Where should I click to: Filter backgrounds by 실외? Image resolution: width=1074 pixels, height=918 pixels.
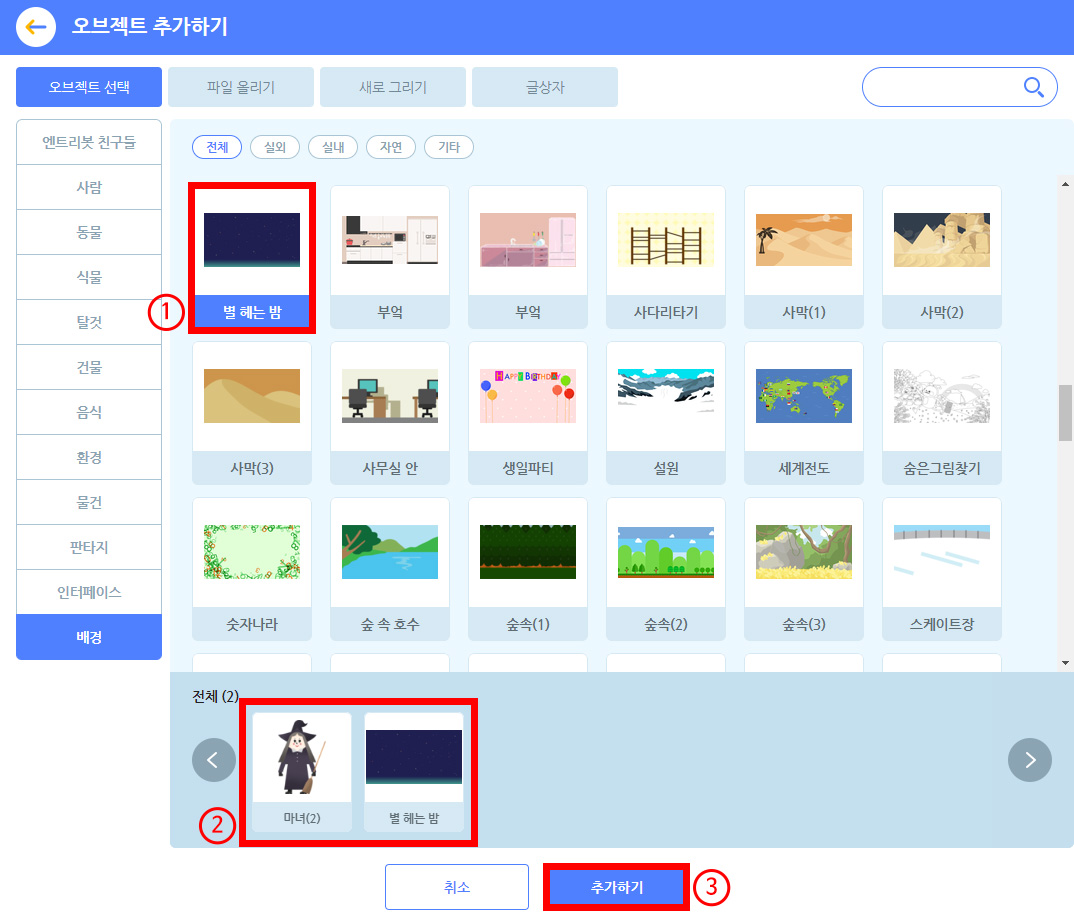[275, 147]
